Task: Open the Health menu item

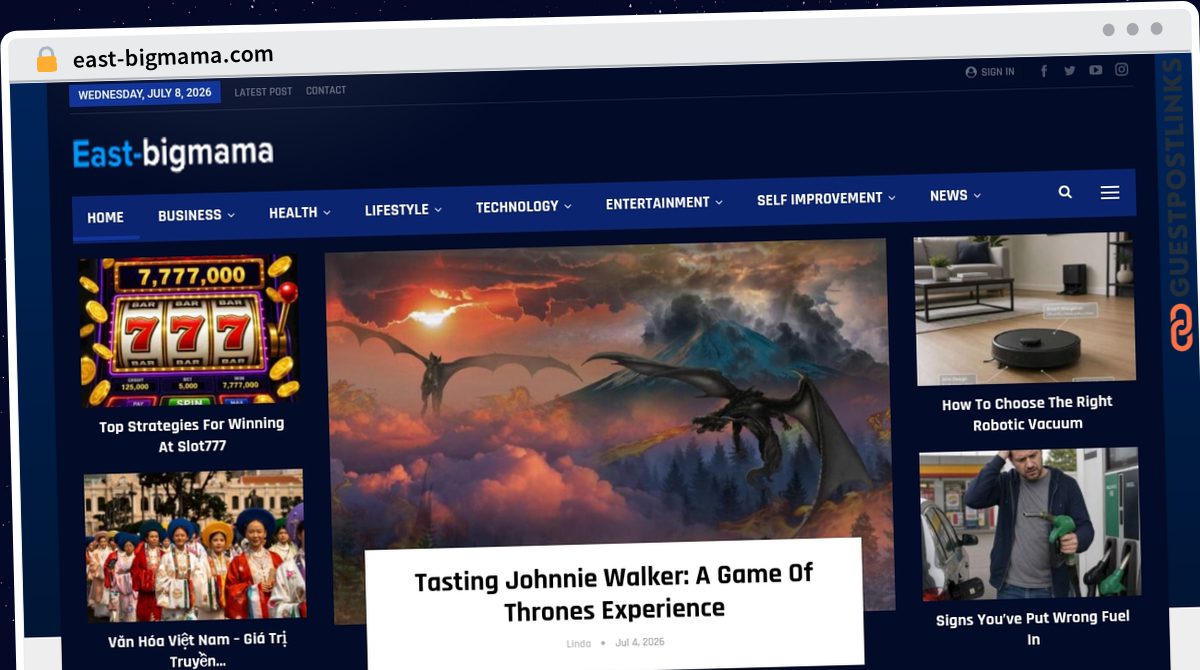Action: point(293,212)
